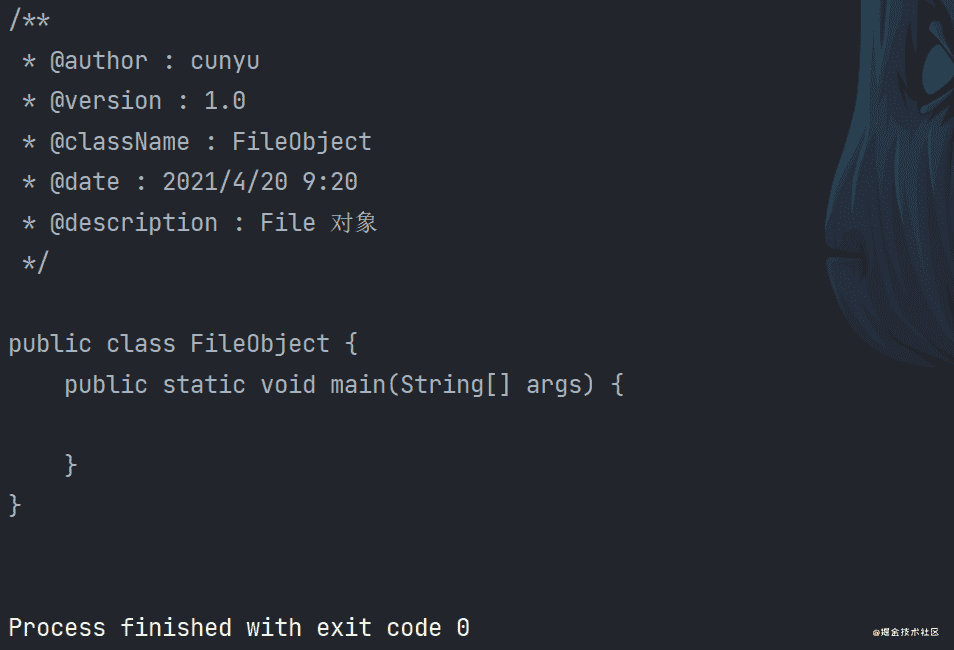Screen dimensions: 954x650
Task: Click the void return type
Action: (x=288, y=385)
